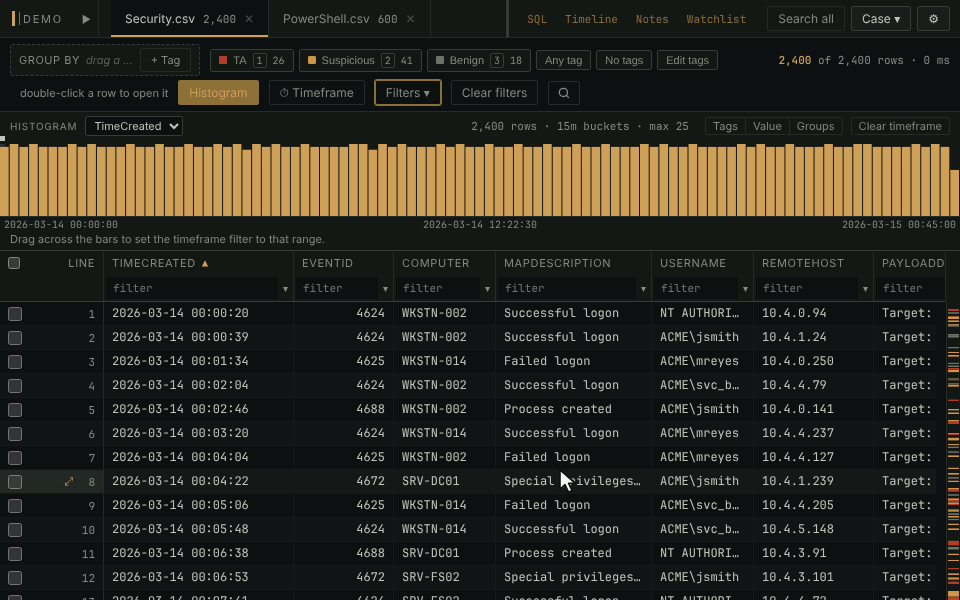Open the TimeCreated histogram field dropdown
Viewport: 960px width, 600px height.
coord(134,126)
